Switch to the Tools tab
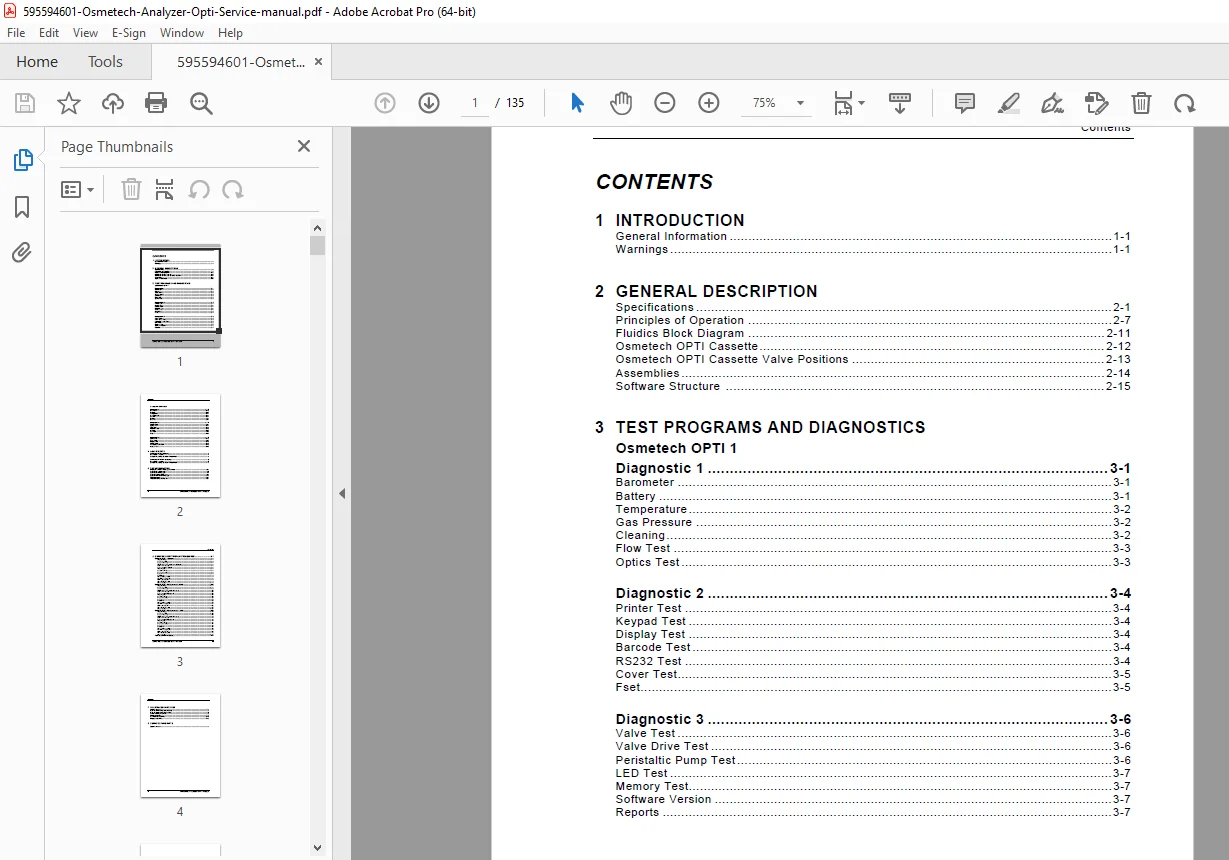The width and height of the screenshot is (1229, 860). pos(105,62)
